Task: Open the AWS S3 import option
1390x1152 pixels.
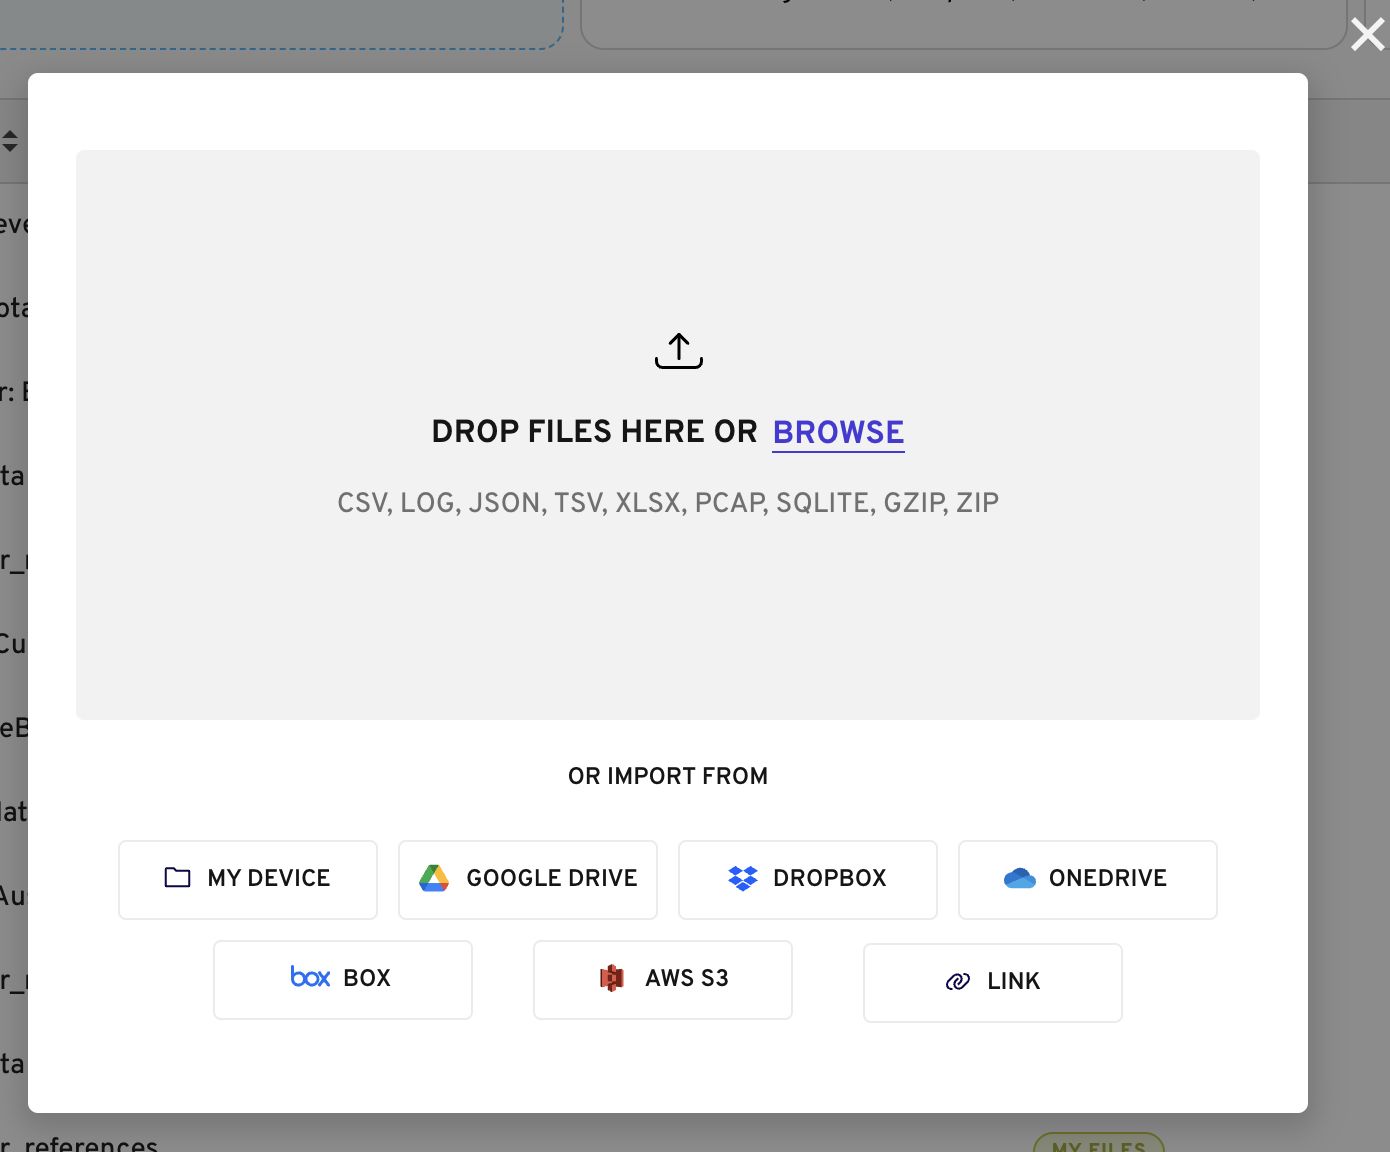Action: tap(663, 980)
